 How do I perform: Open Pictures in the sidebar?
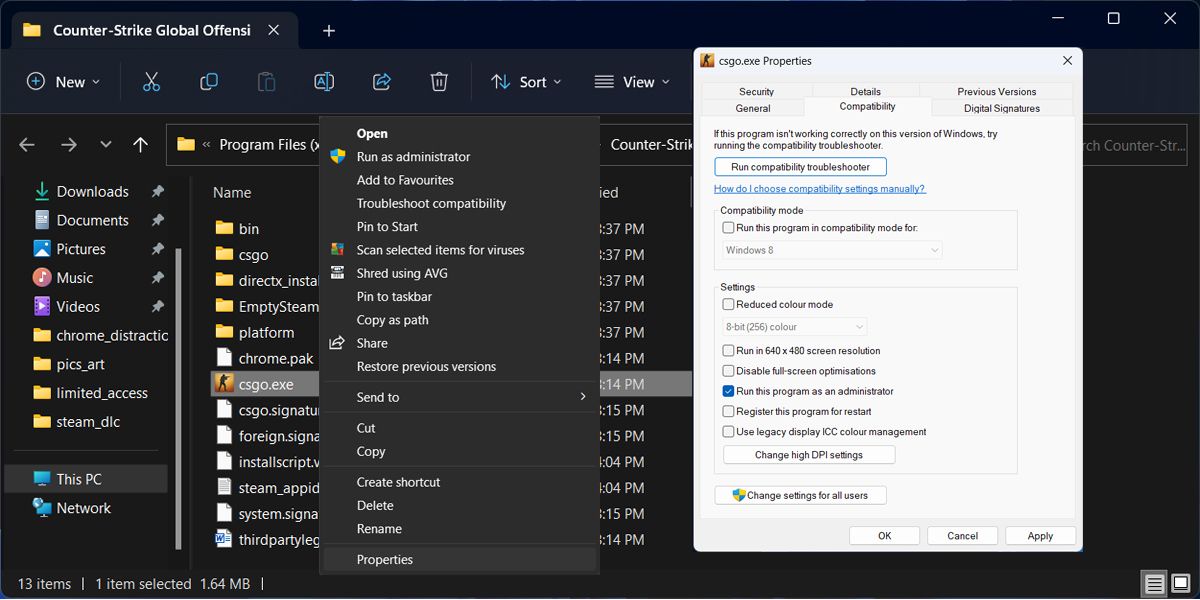pyautogui.click(x=81, y=249)
